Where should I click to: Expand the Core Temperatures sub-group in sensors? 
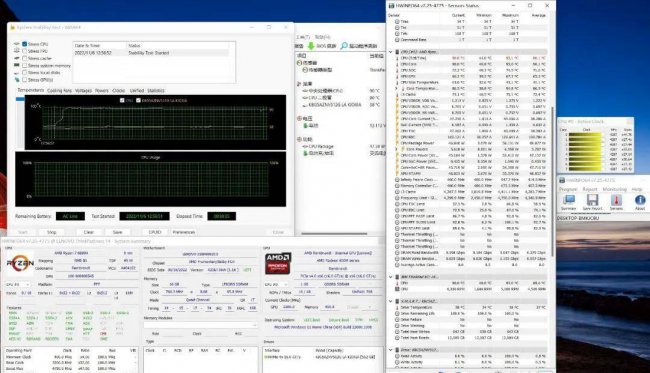(x=397, y=88)
